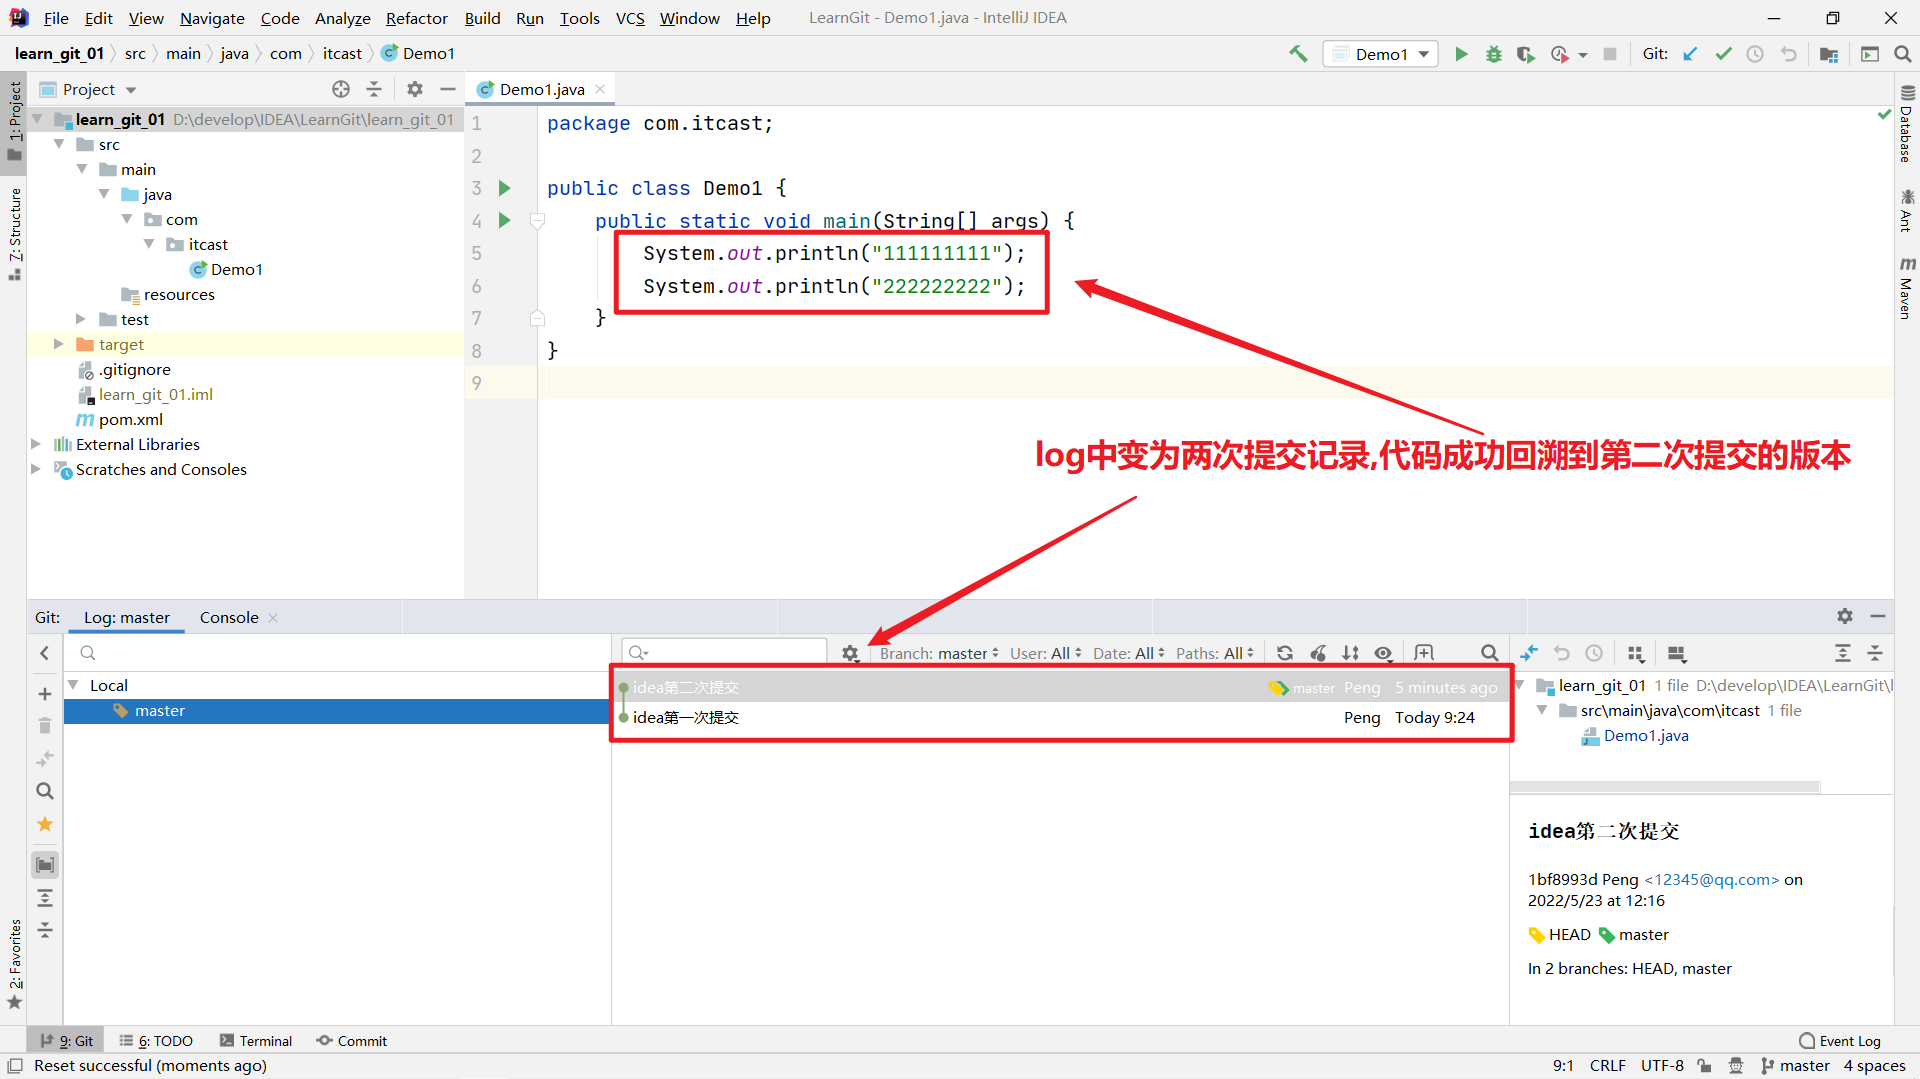Click the Cherry-pick icon in log toolbar
The image size is (1920, 1079).
tap(1318, 653)
